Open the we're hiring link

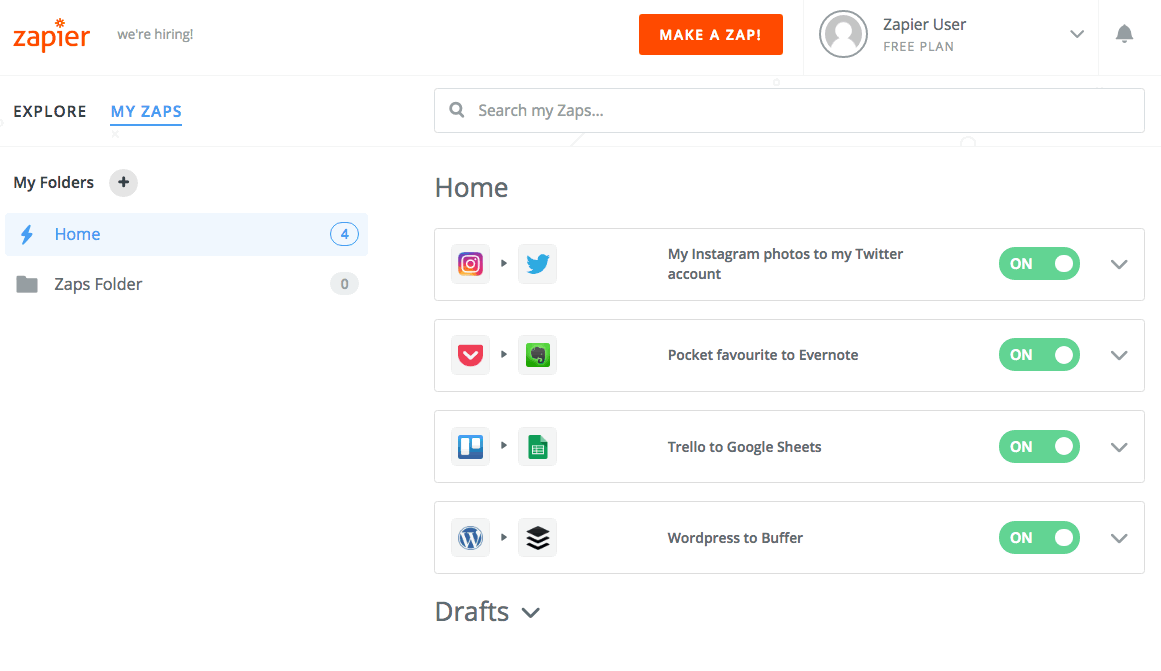[155, 34]
